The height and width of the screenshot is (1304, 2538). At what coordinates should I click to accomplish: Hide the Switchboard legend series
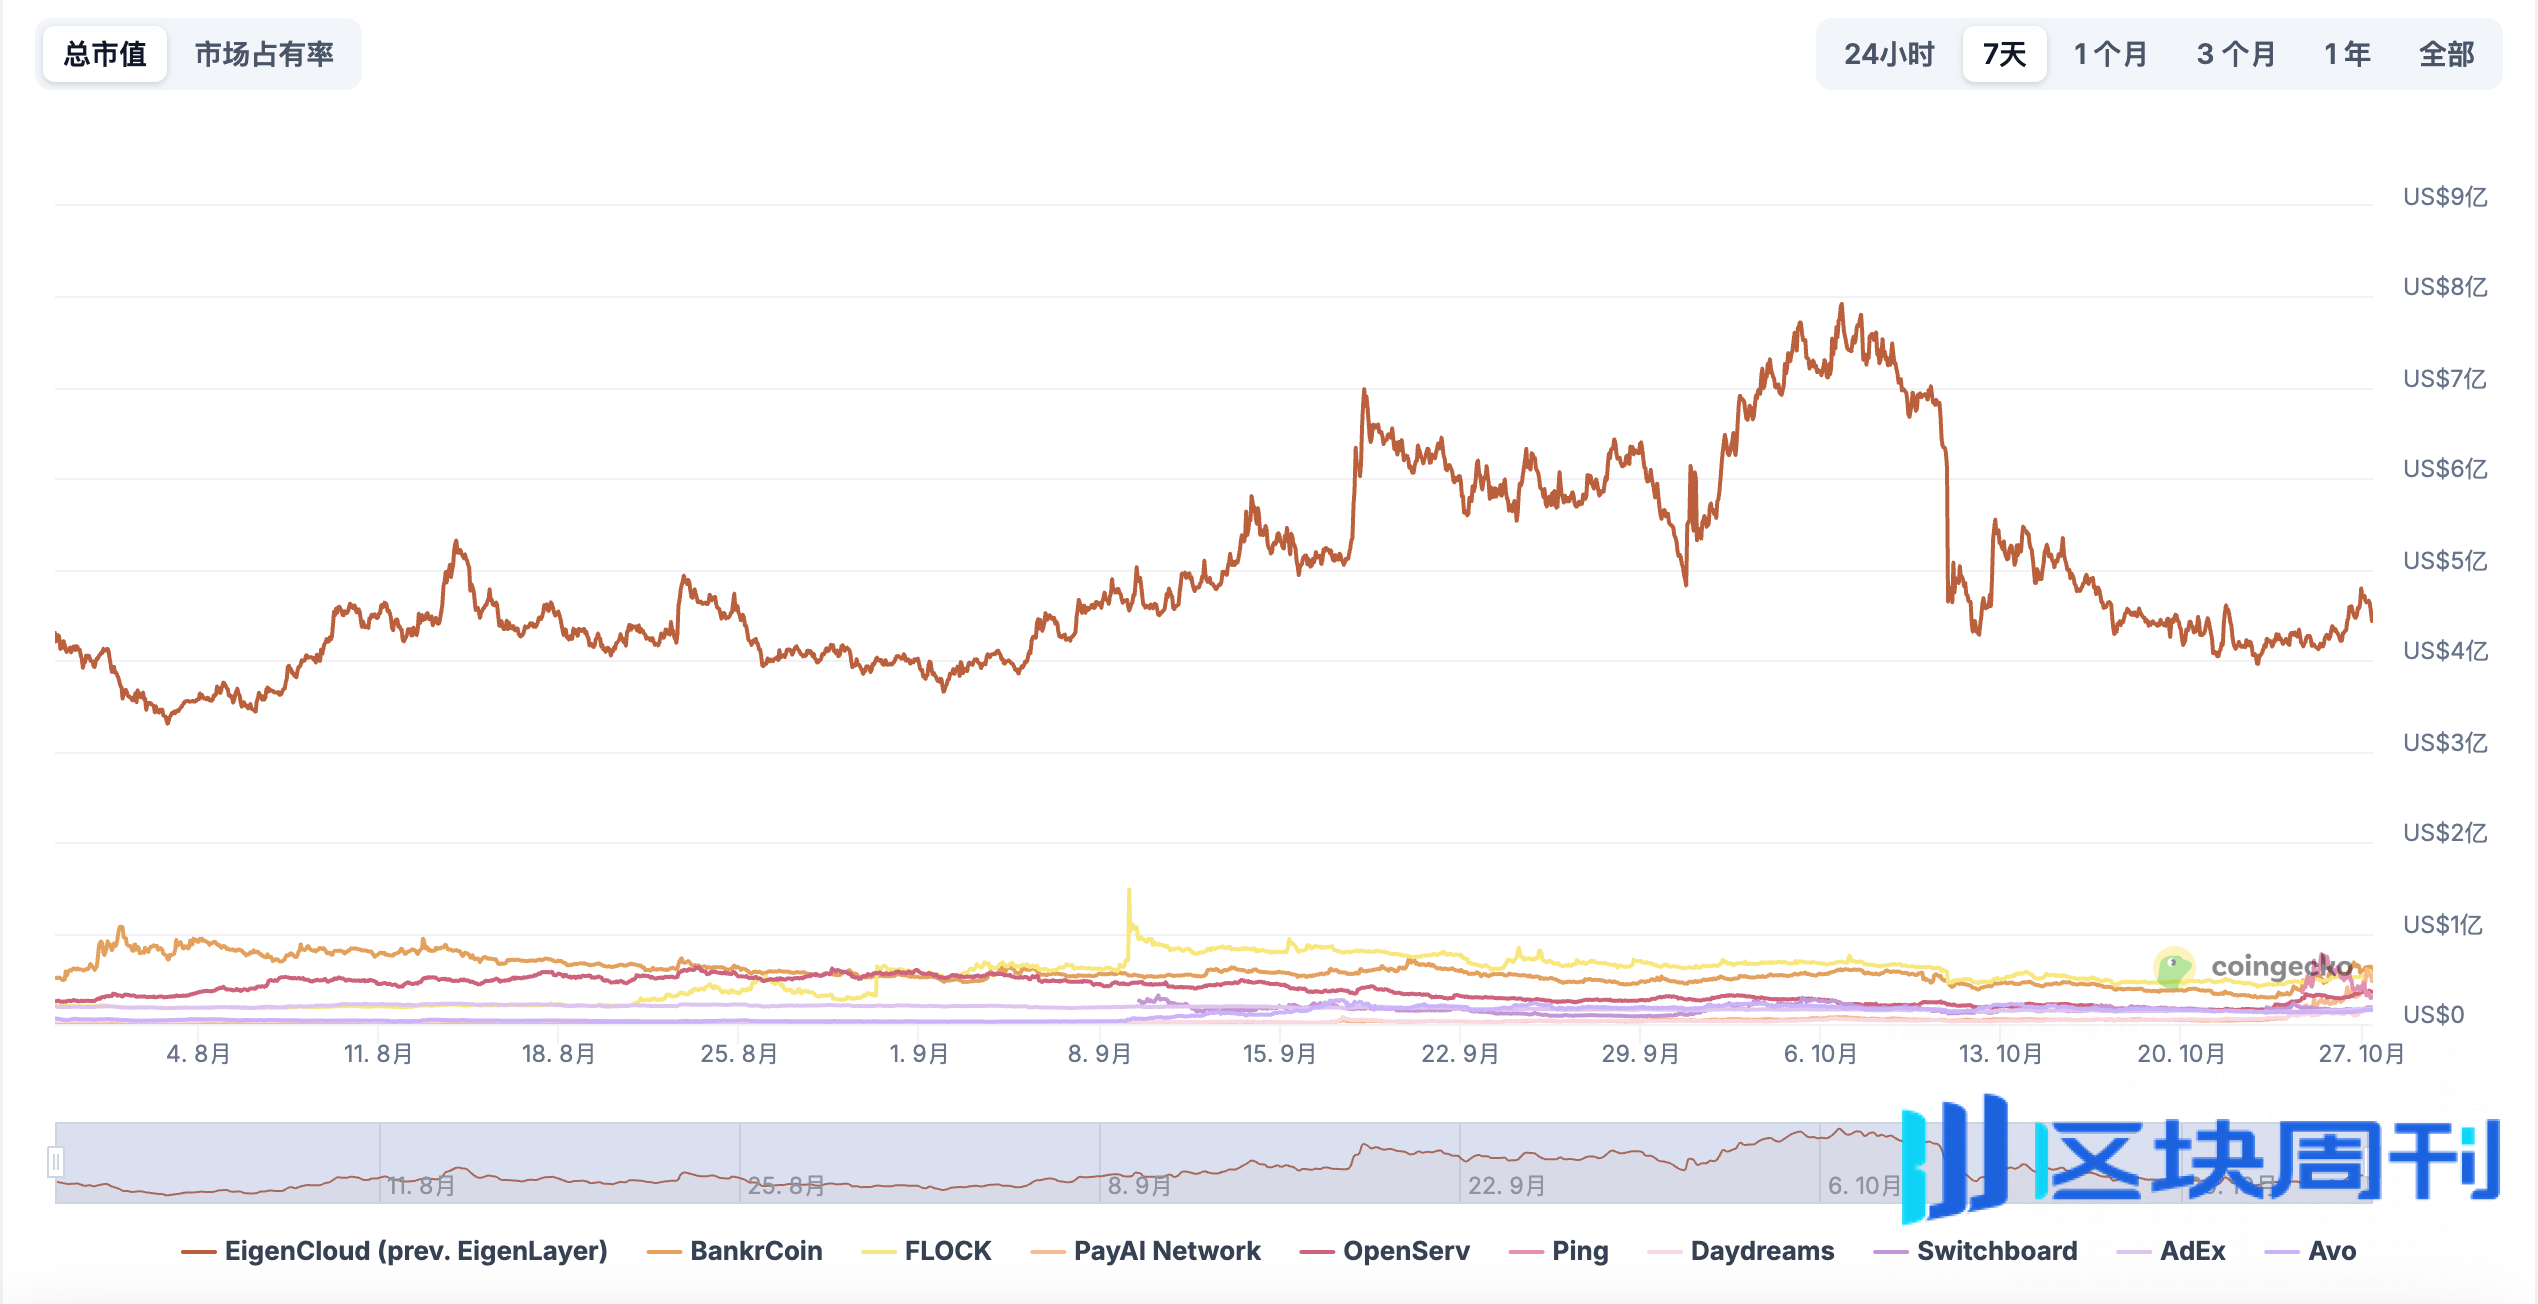[x=1996, y=1251]
